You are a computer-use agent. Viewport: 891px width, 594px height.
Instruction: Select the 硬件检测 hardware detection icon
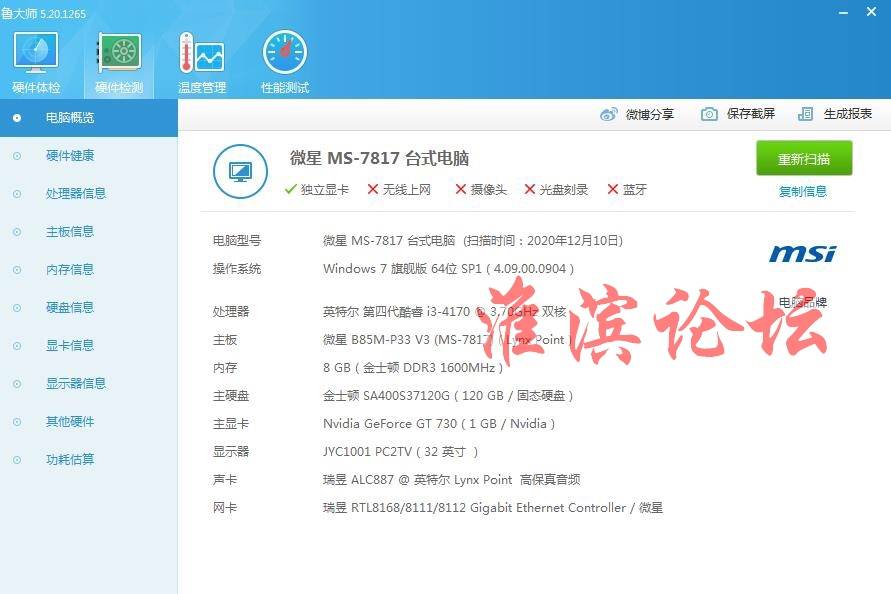point(119,53)
